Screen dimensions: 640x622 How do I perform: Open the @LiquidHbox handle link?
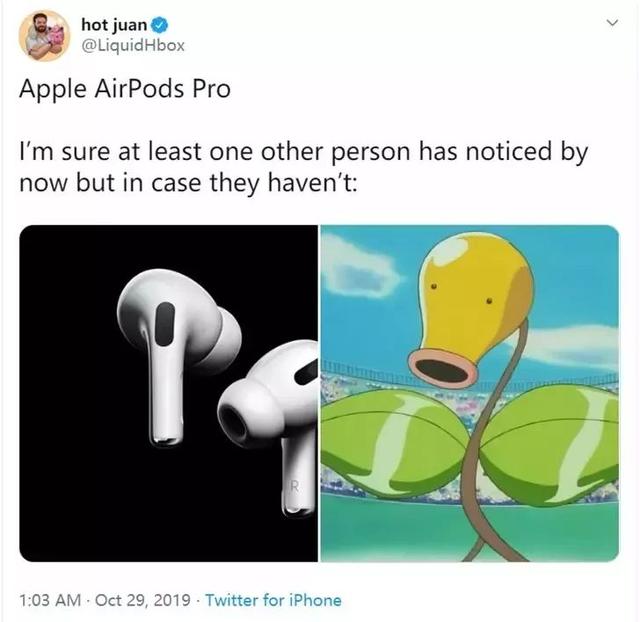[133, 45]
